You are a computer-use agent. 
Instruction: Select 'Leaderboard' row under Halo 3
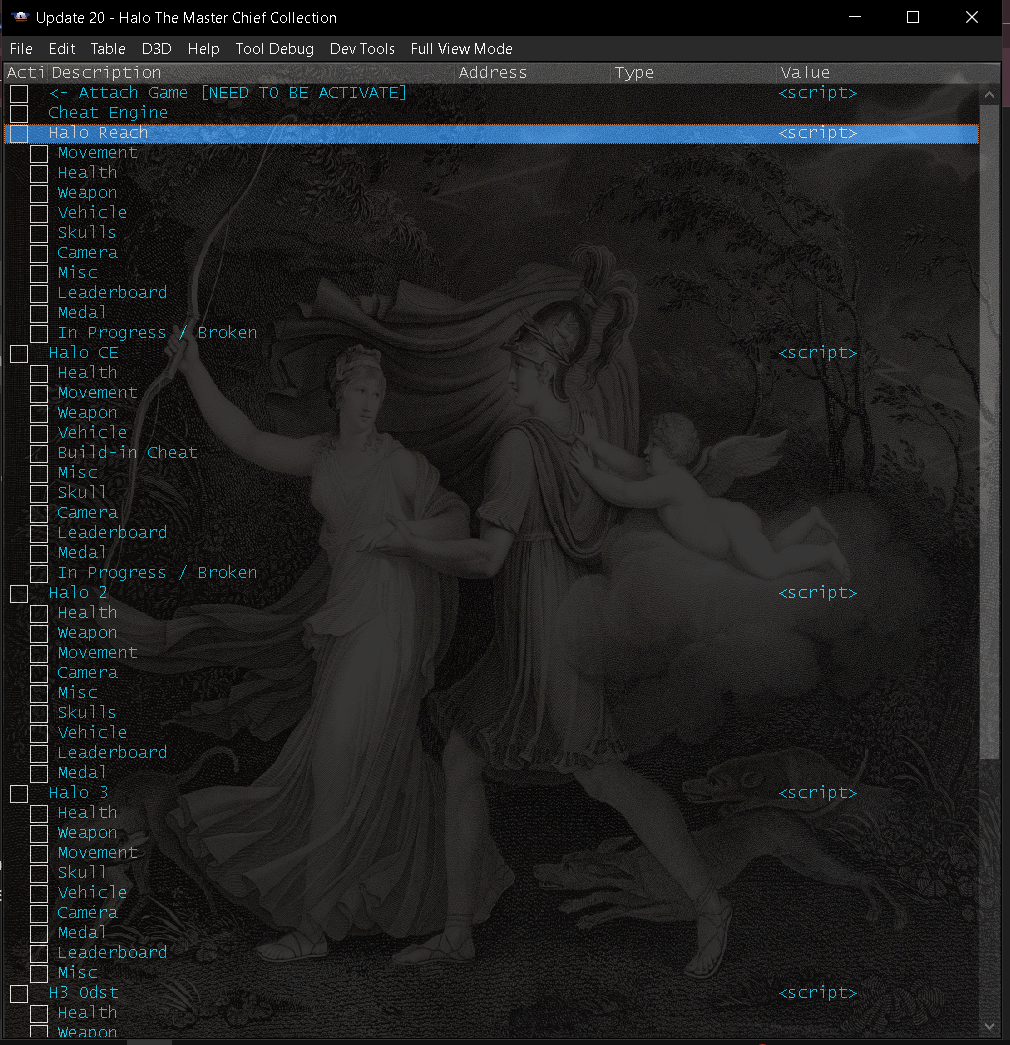pyautogui.click(x=112, y=952)
